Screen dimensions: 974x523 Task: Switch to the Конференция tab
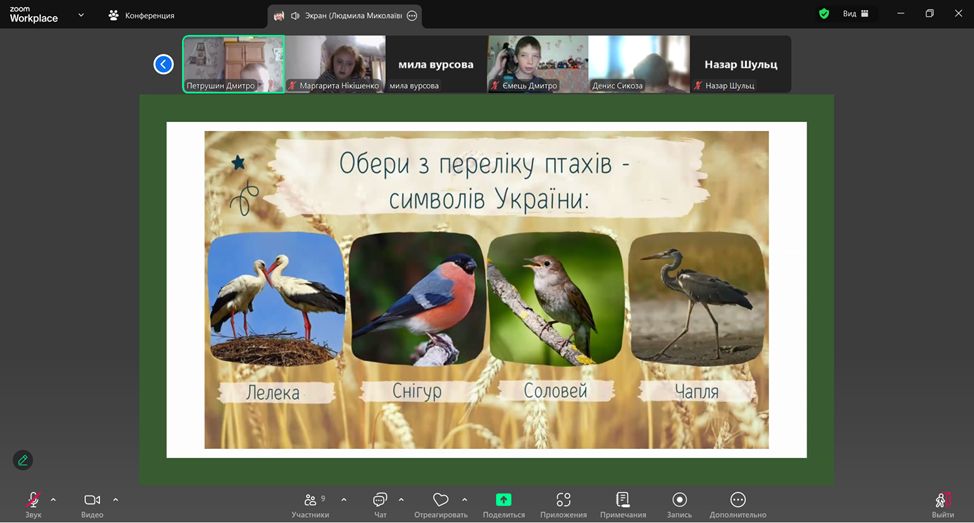click(141, 15)
